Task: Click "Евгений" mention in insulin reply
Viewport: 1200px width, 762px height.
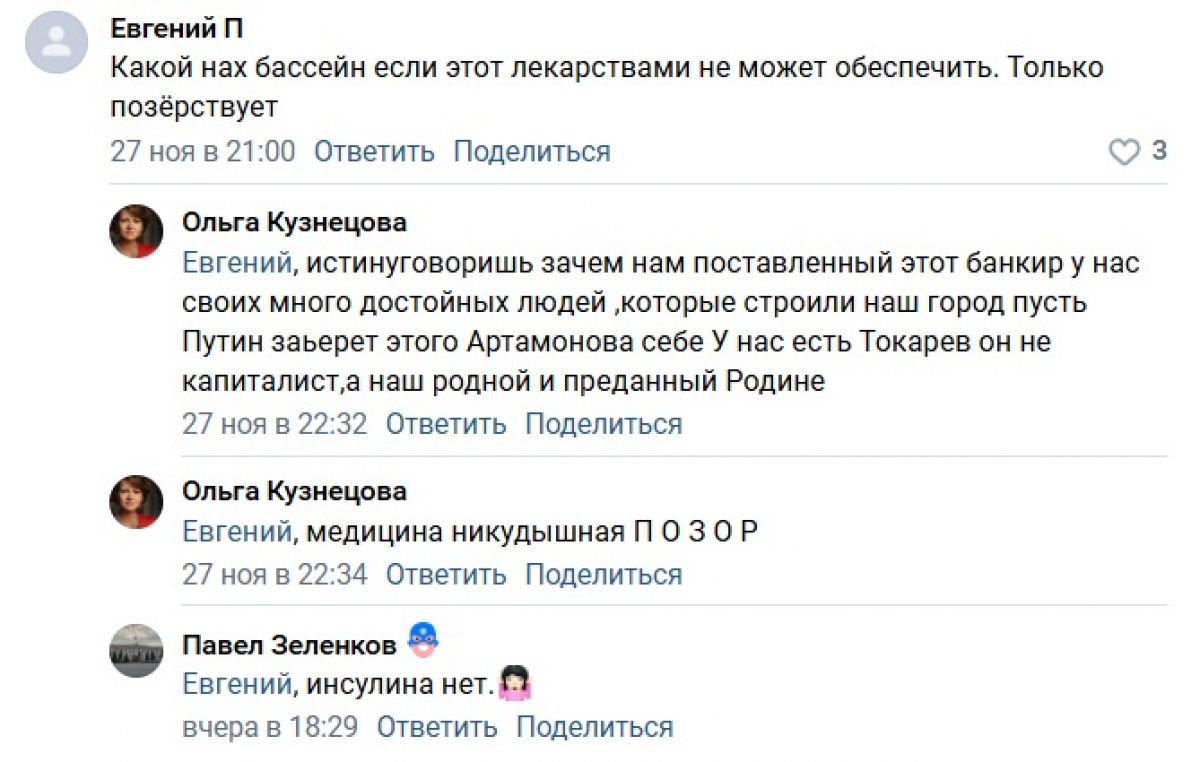Action: (x=236, y=686)
